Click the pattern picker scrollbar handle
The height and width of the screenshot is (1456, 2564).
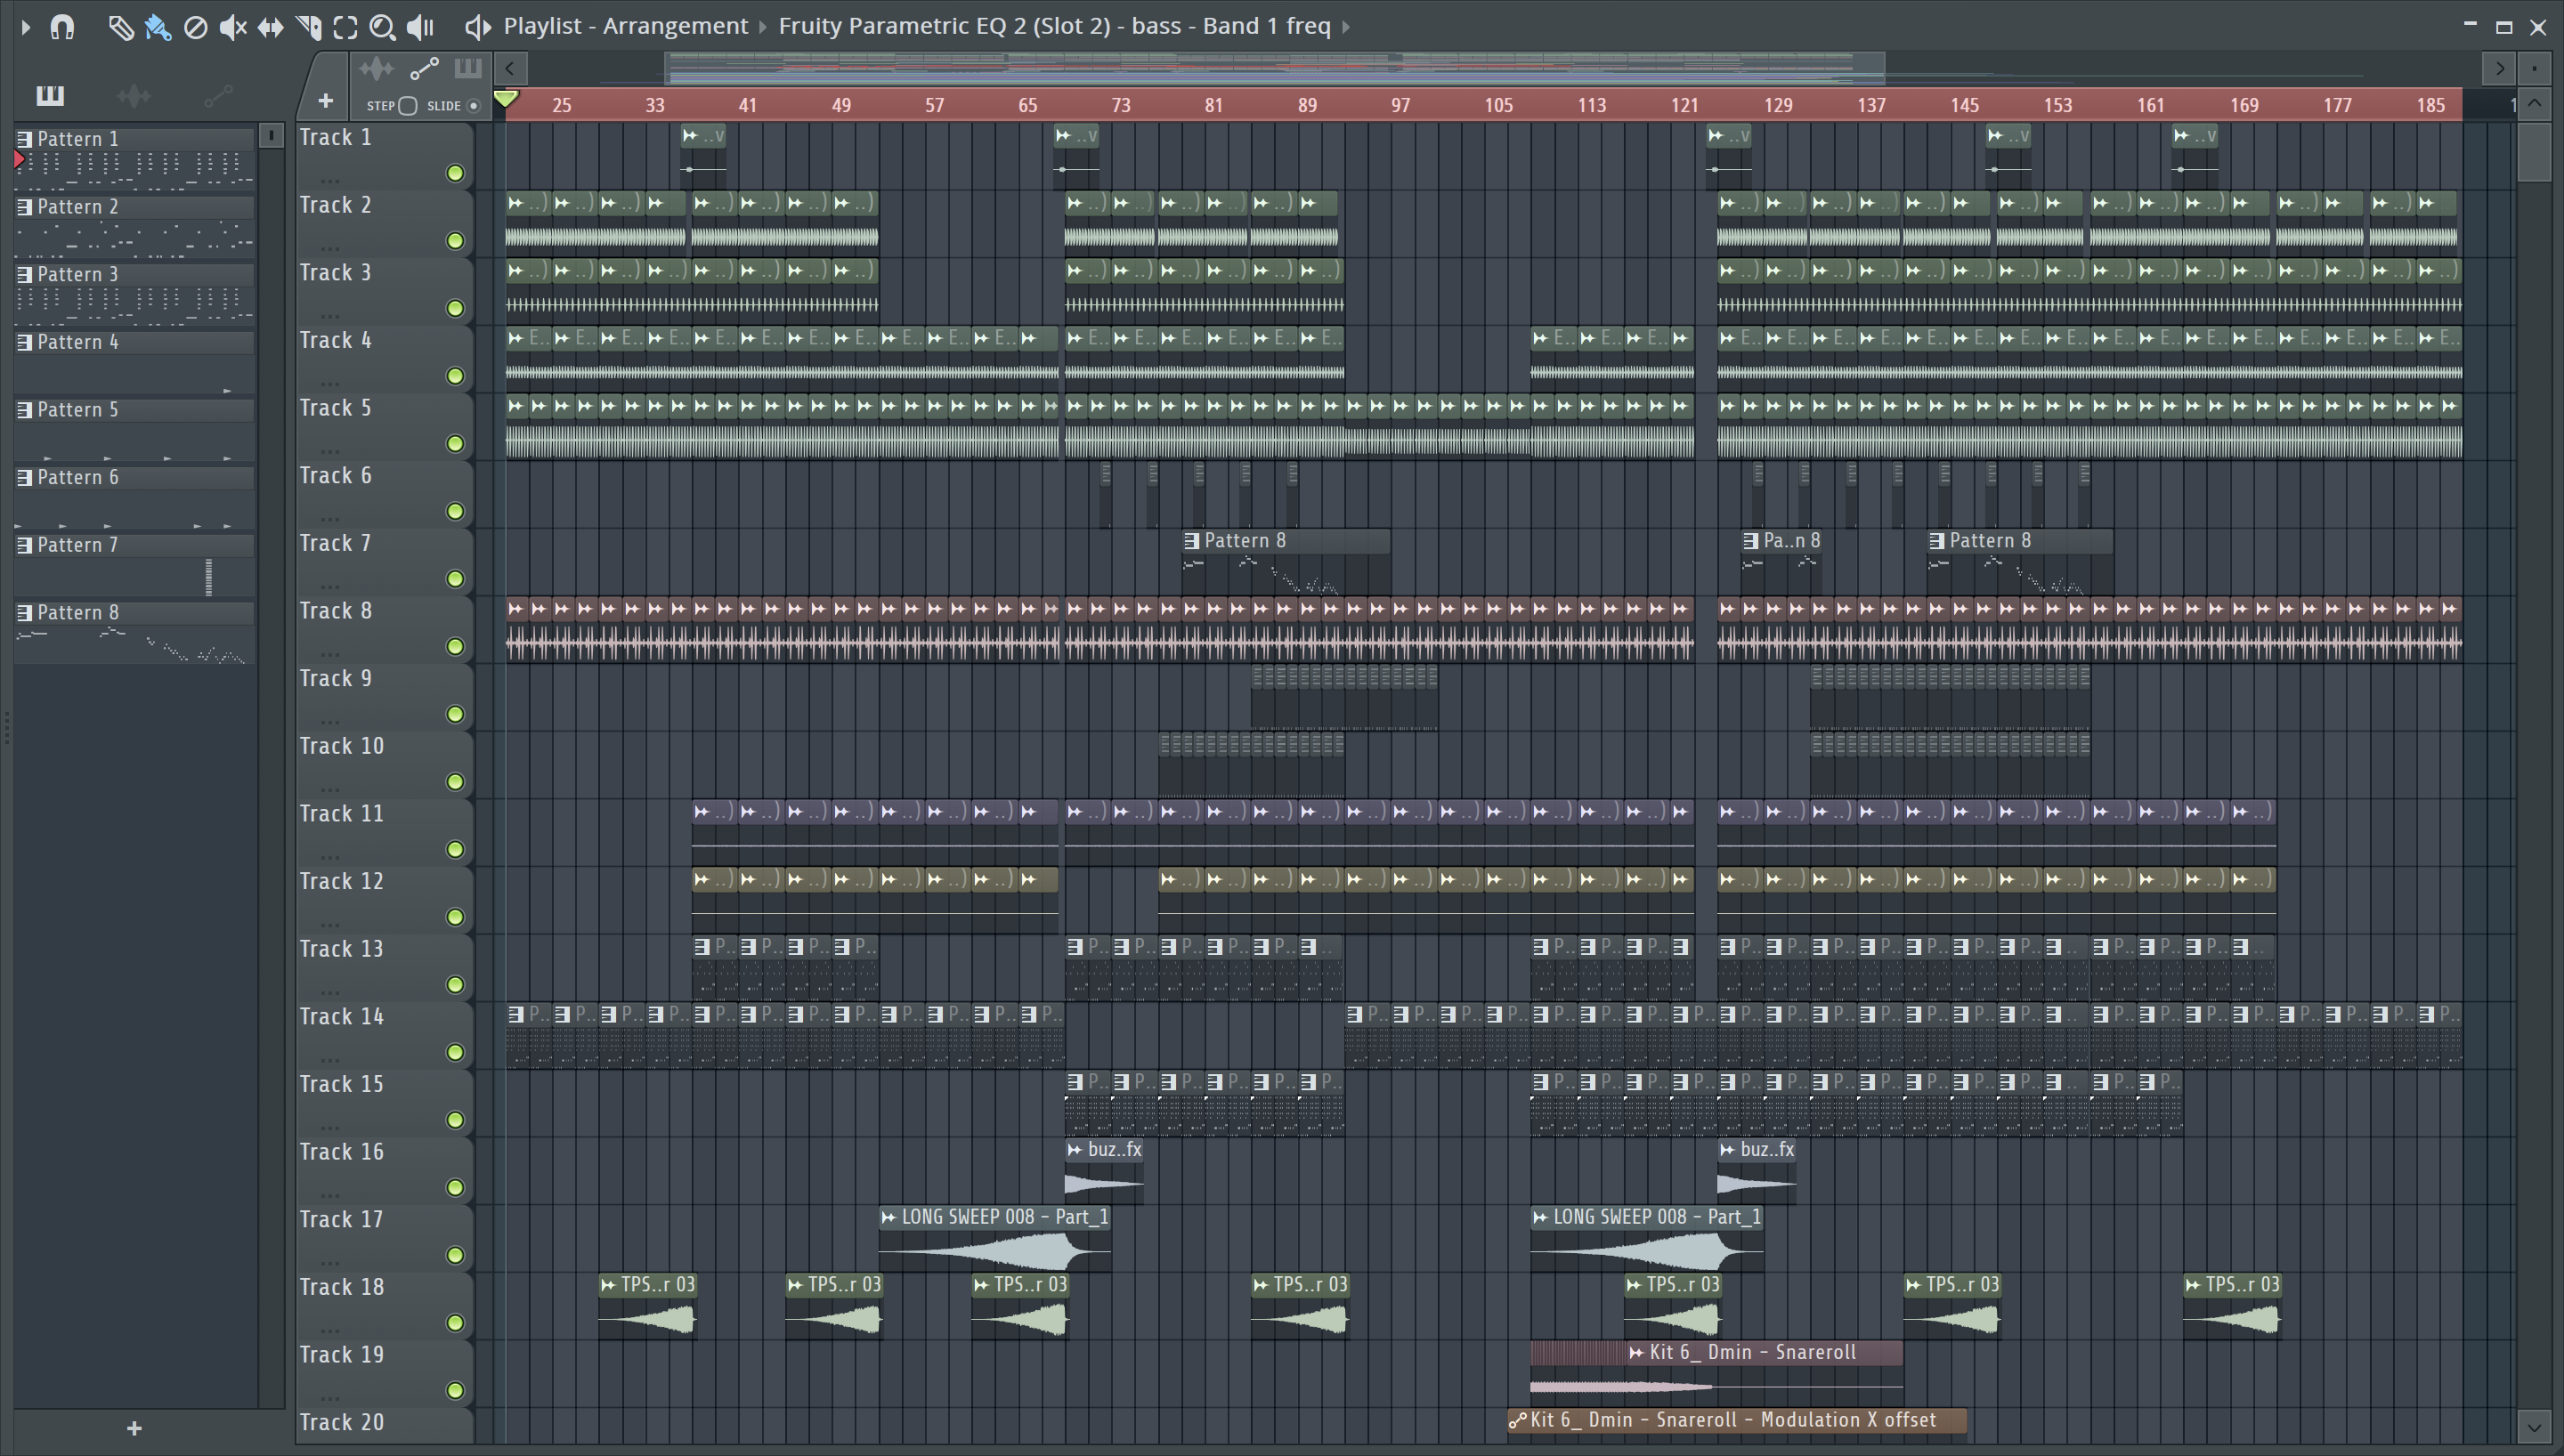pyautogui.click(x=271, y=137)
